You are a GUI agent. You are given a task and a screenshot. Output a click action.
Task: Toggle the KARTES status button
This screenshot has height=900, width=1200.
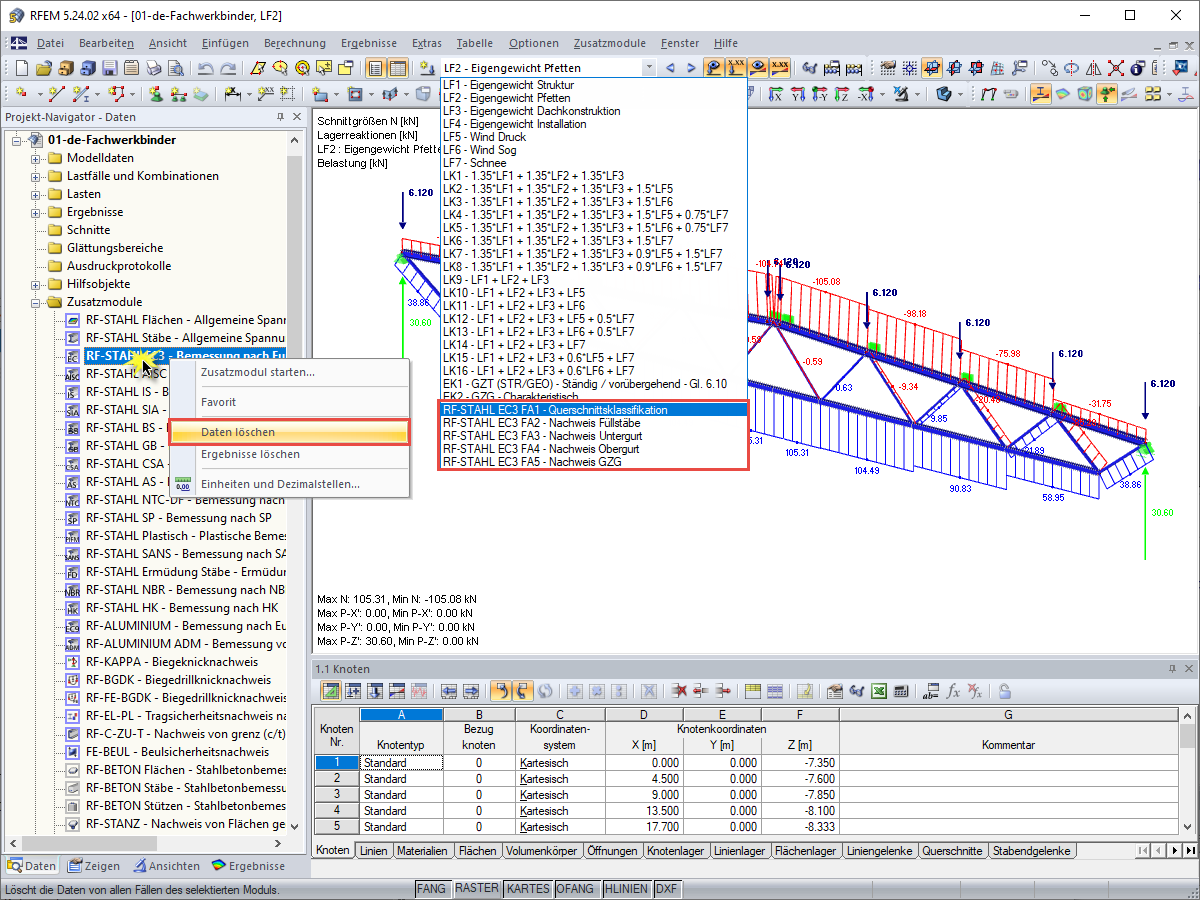tap(527, 889)
